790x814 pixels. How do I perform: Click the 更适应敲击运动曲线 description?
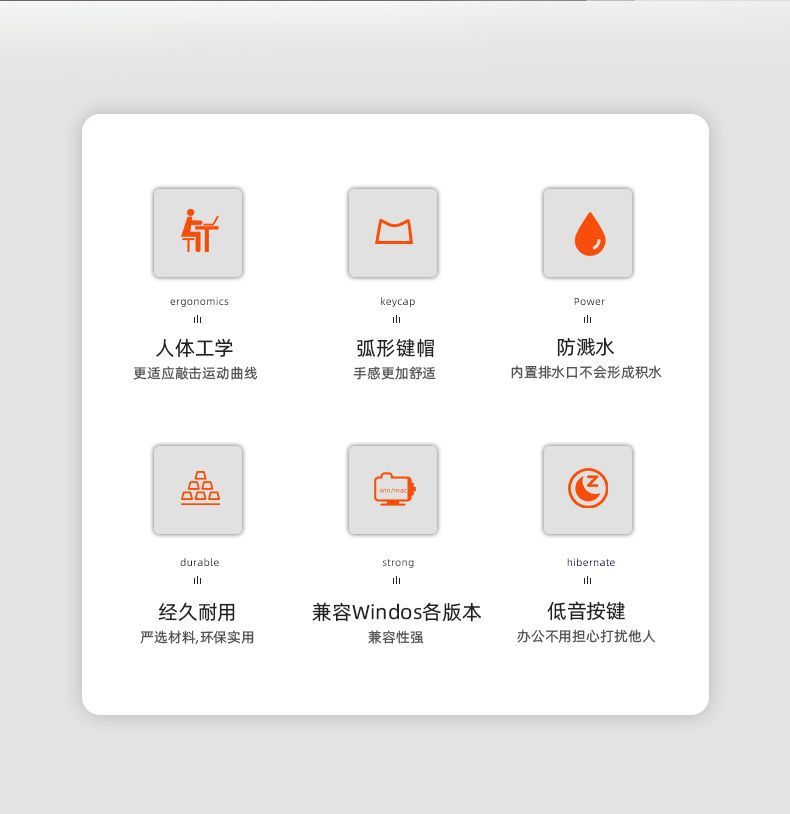coord(195,373)
